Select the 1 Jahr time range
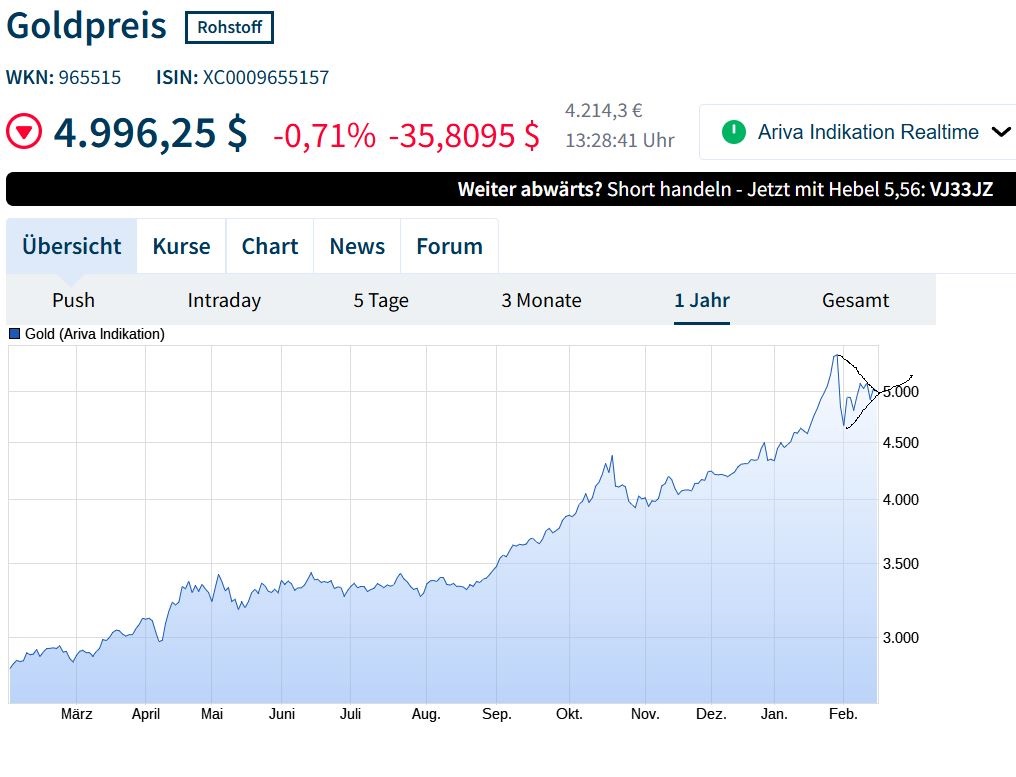The image size is (1016, 777). click(x=702, y=300)
